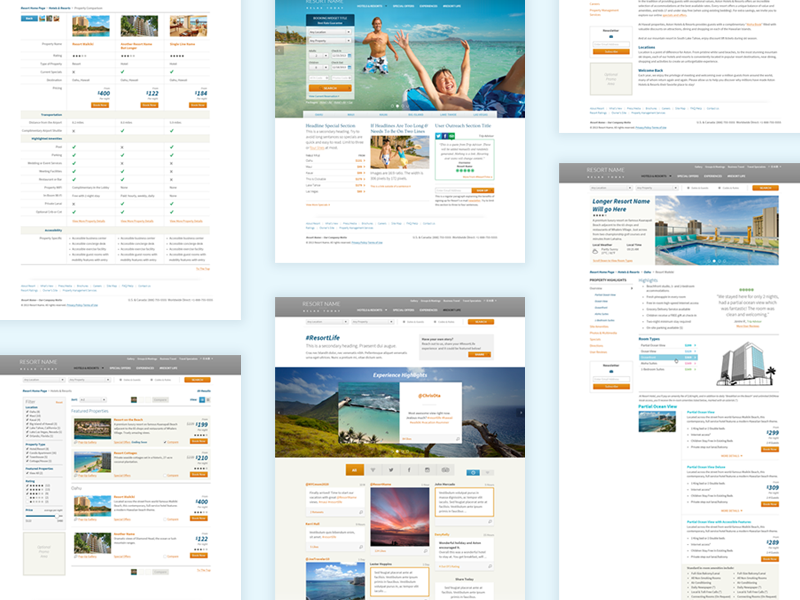Toggle five-star rating filter checkbox
This screenshot has width=800, height=600.
(28, 486)
